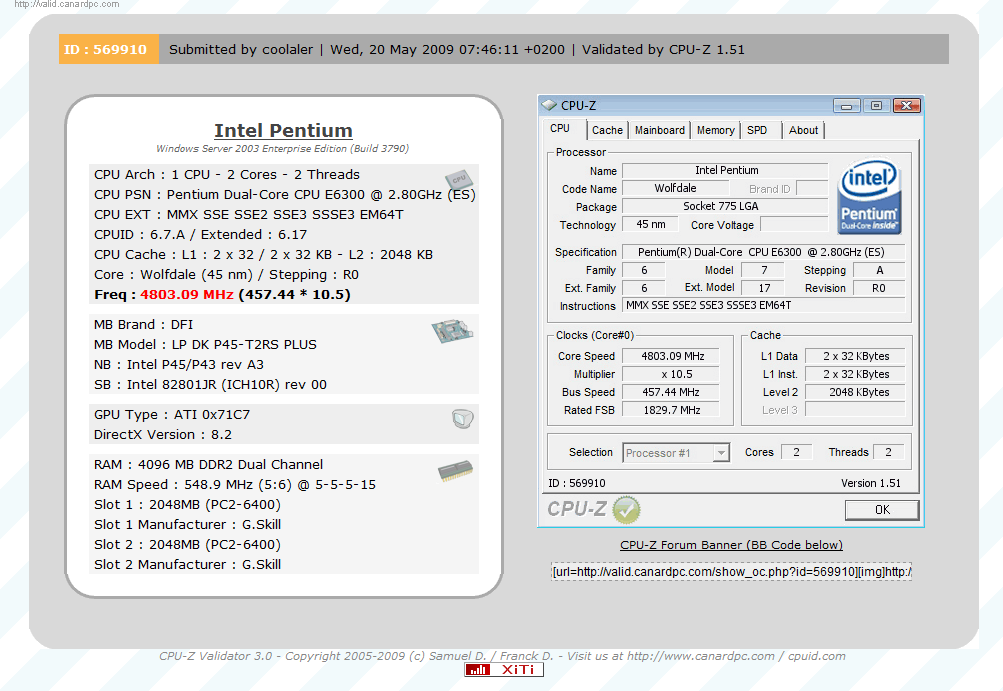
Task: Click the Slot 2 Manufacturer G.Skill line
Action: (187, 564)
